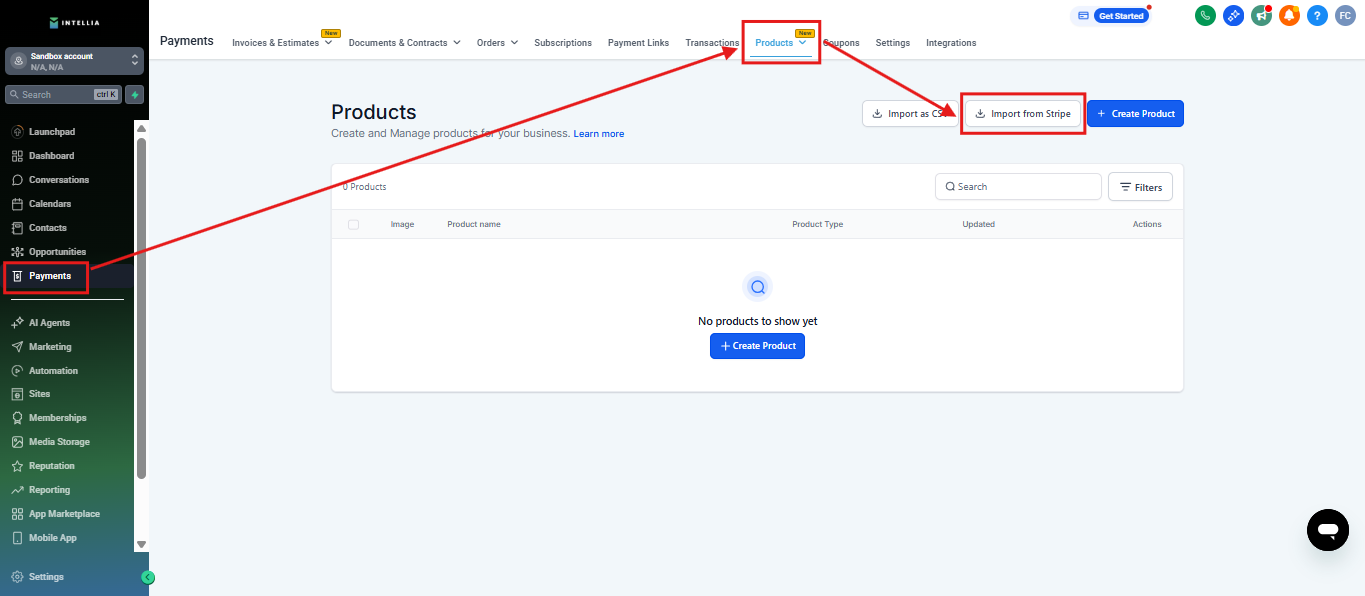
Task: Expand Invoices & Estimates dropdown
Action: 283,43
